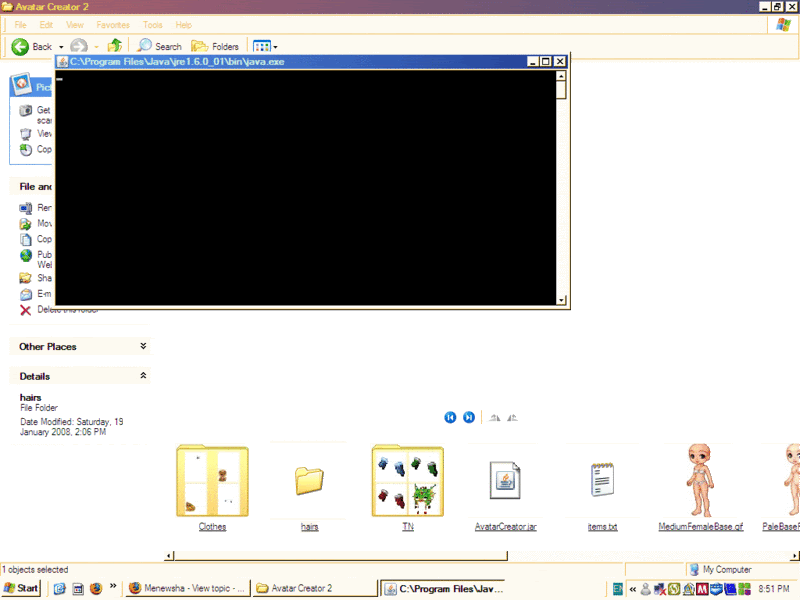
Task: Click the horizontal scrollbar thumb in file list
Action: click(341, 555)
